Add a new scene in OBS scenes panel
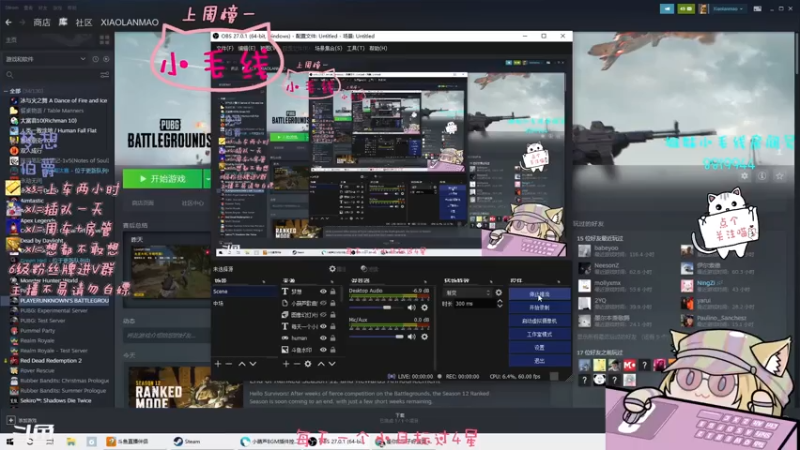The image size is (800, 450). tap(218, 364)
